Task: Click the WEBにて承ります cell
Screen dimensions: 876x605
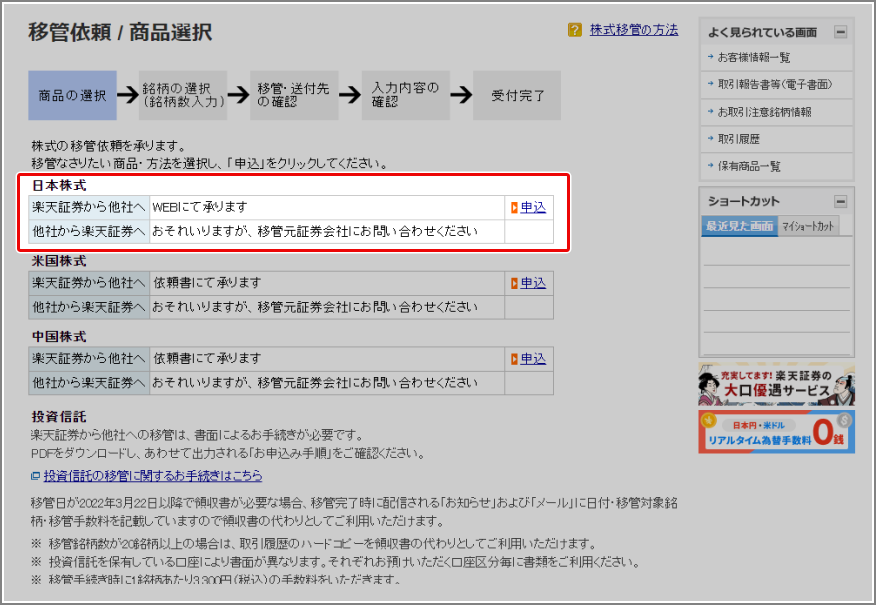Action: [x=327, y=207]
